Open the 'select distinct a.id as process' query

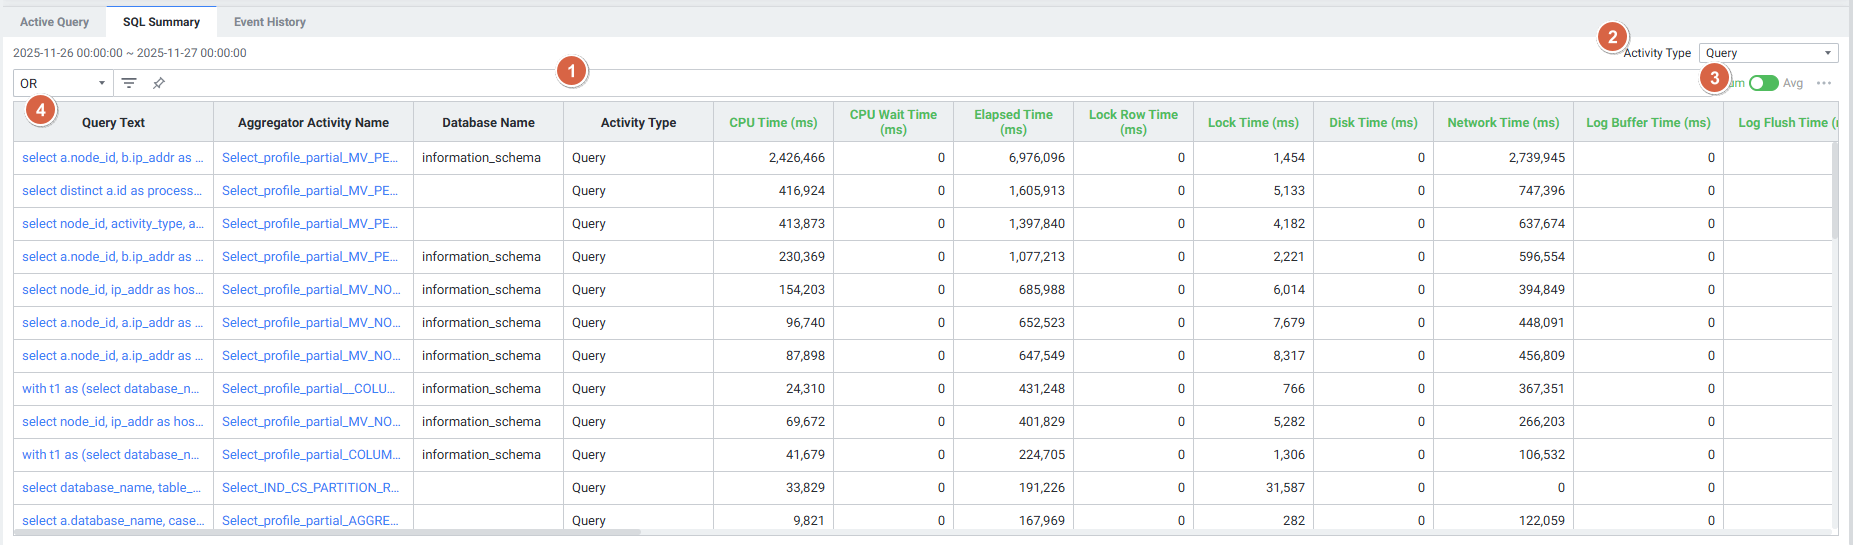pyautogui.click(x=112, y=191)
